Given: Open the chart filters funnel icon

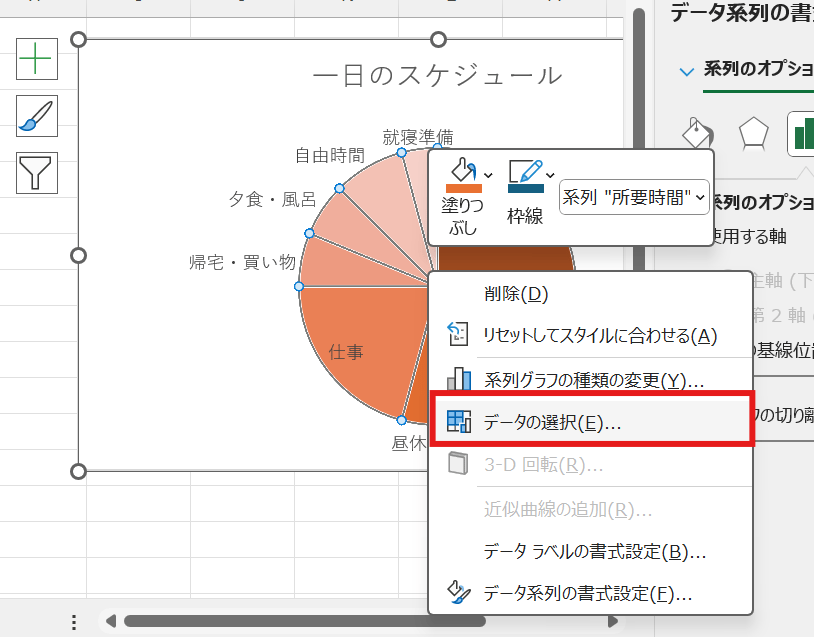Looking at the screenshot, I should click(37, 173).
